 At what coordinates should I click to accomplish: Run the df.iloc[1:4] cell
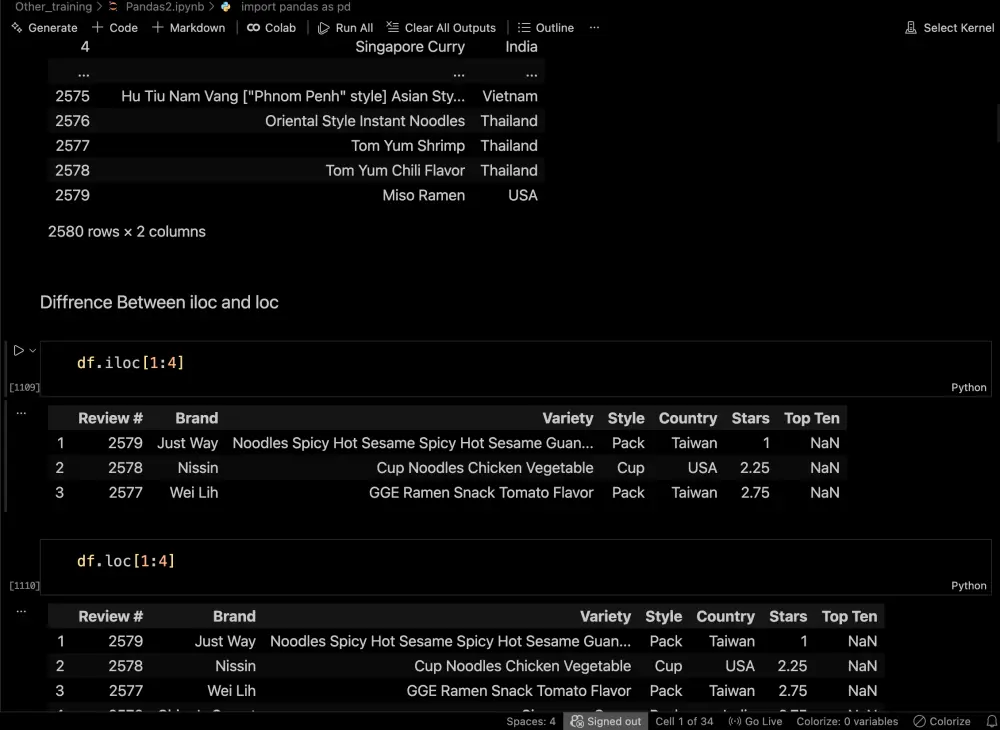coord(18,350)
